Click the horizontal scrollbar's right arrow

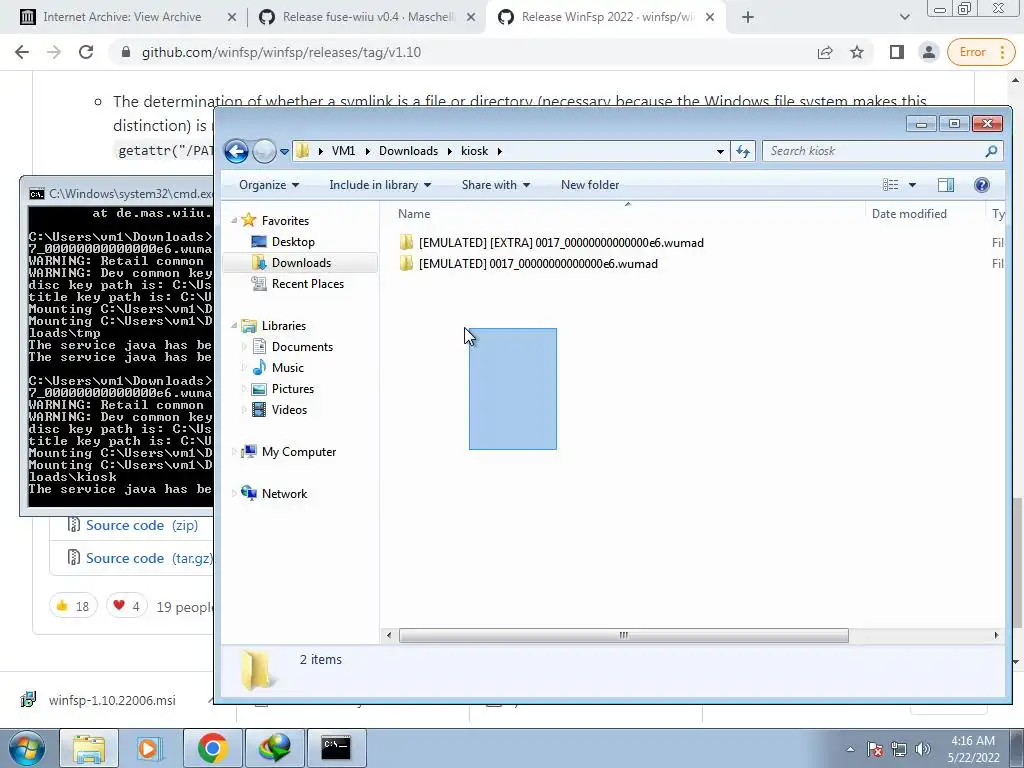coord(996,635)
